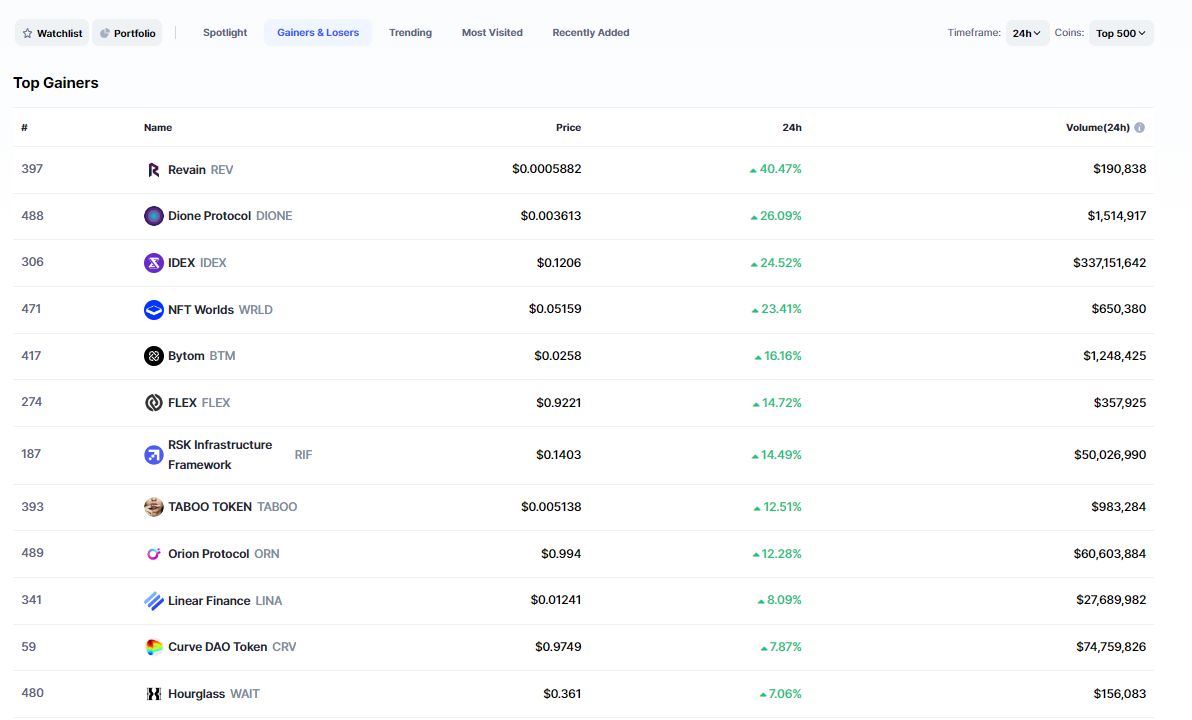Click the Portfolio button

coord(127,33)
